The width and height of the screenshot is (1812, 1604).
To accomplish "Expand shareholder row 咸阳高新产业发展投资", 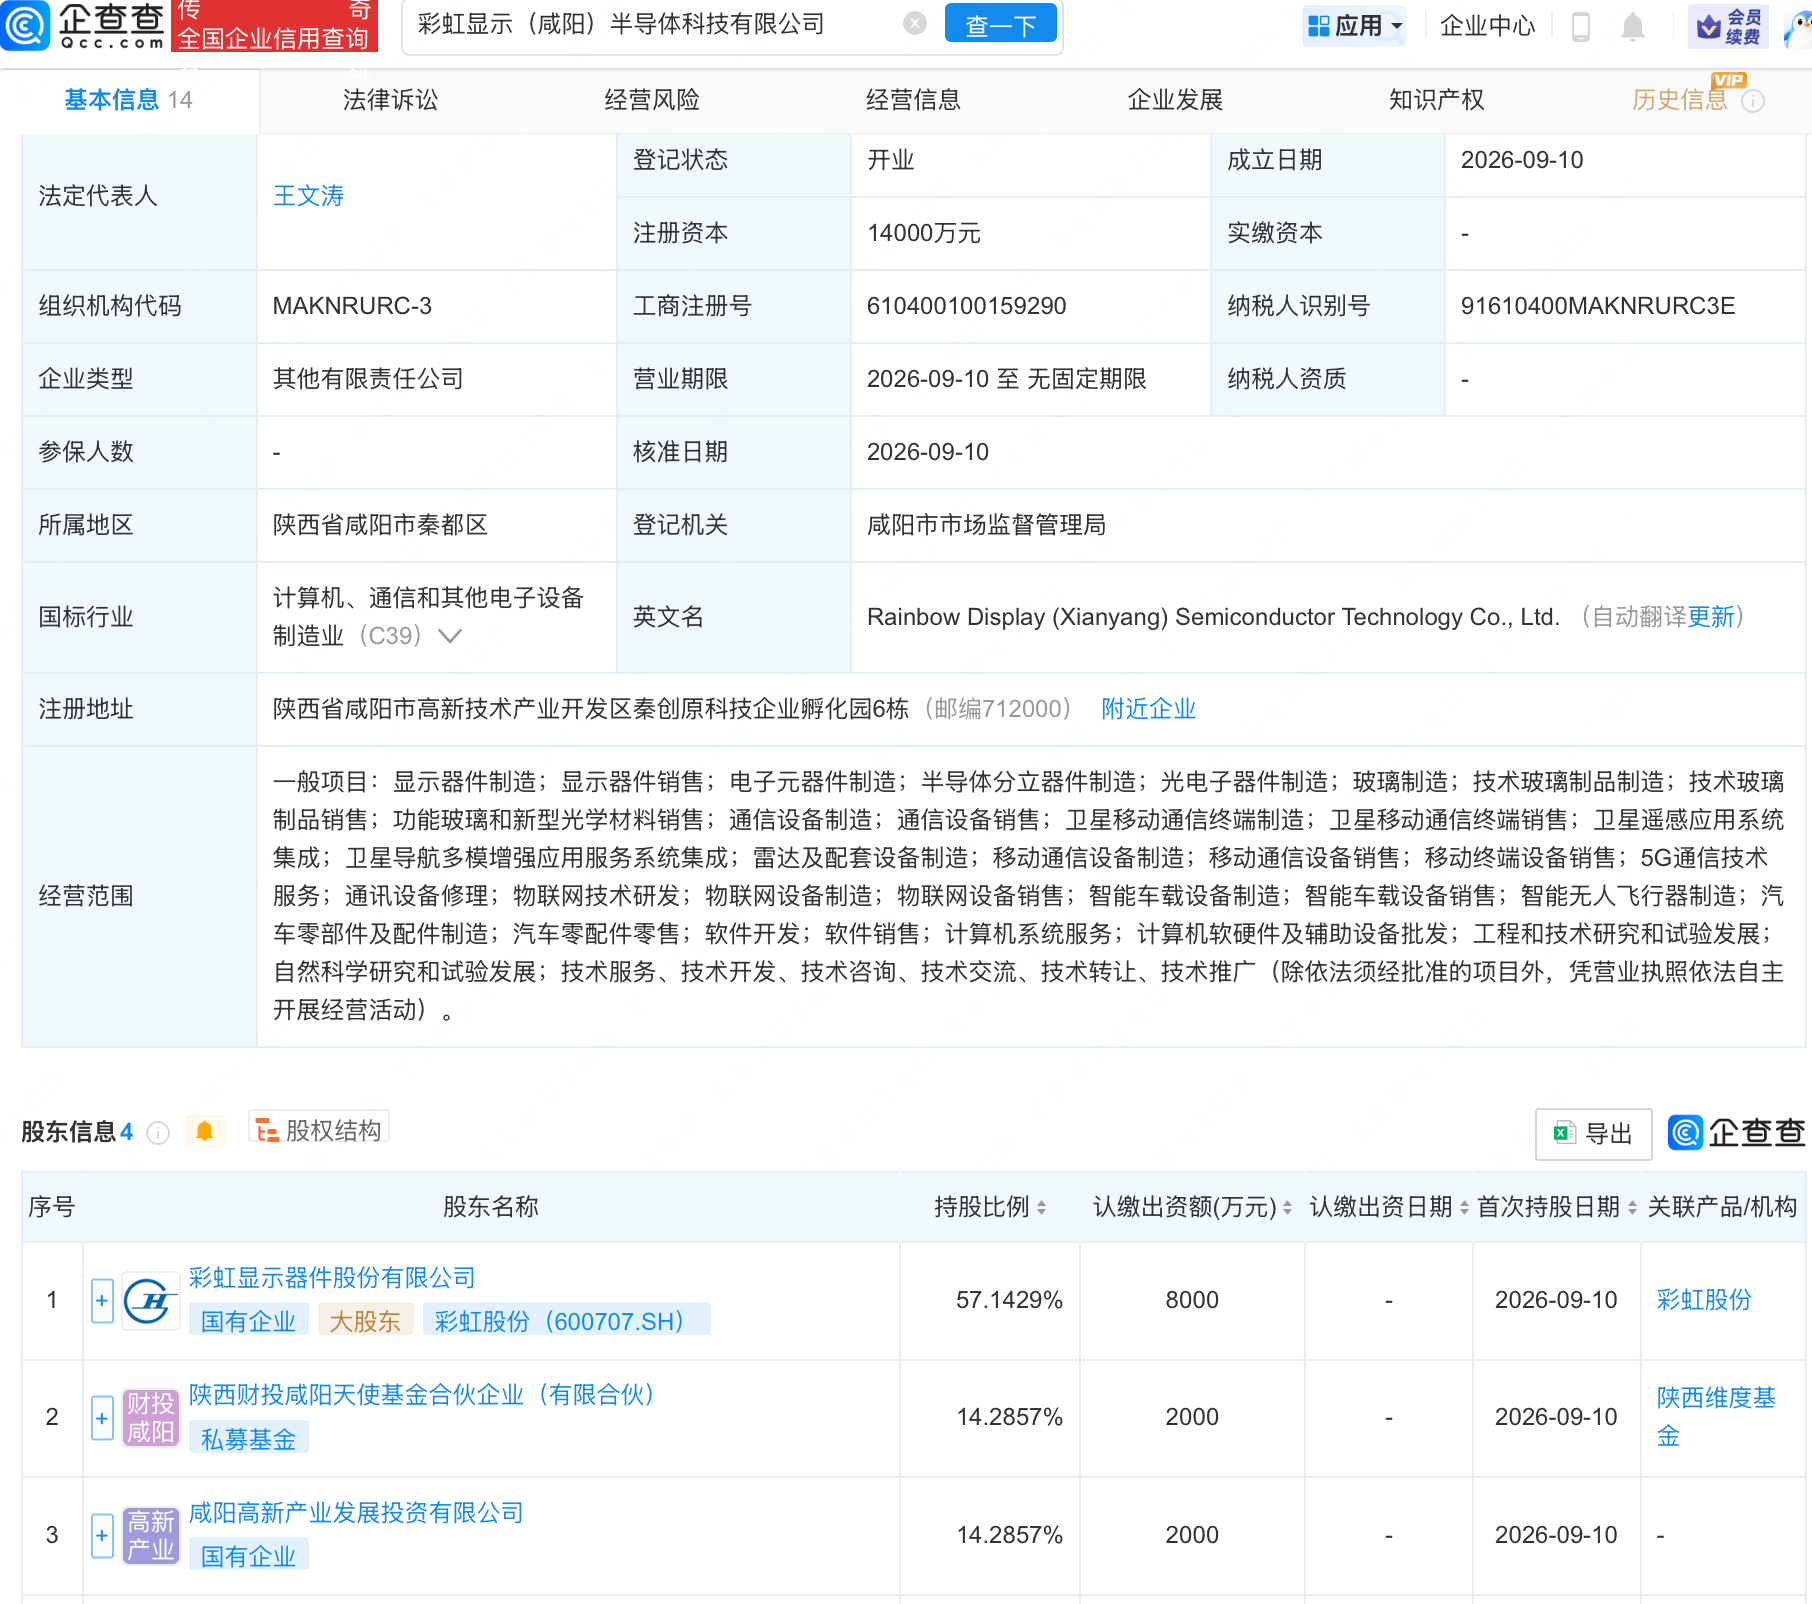I will click(x=102, y=1535).
